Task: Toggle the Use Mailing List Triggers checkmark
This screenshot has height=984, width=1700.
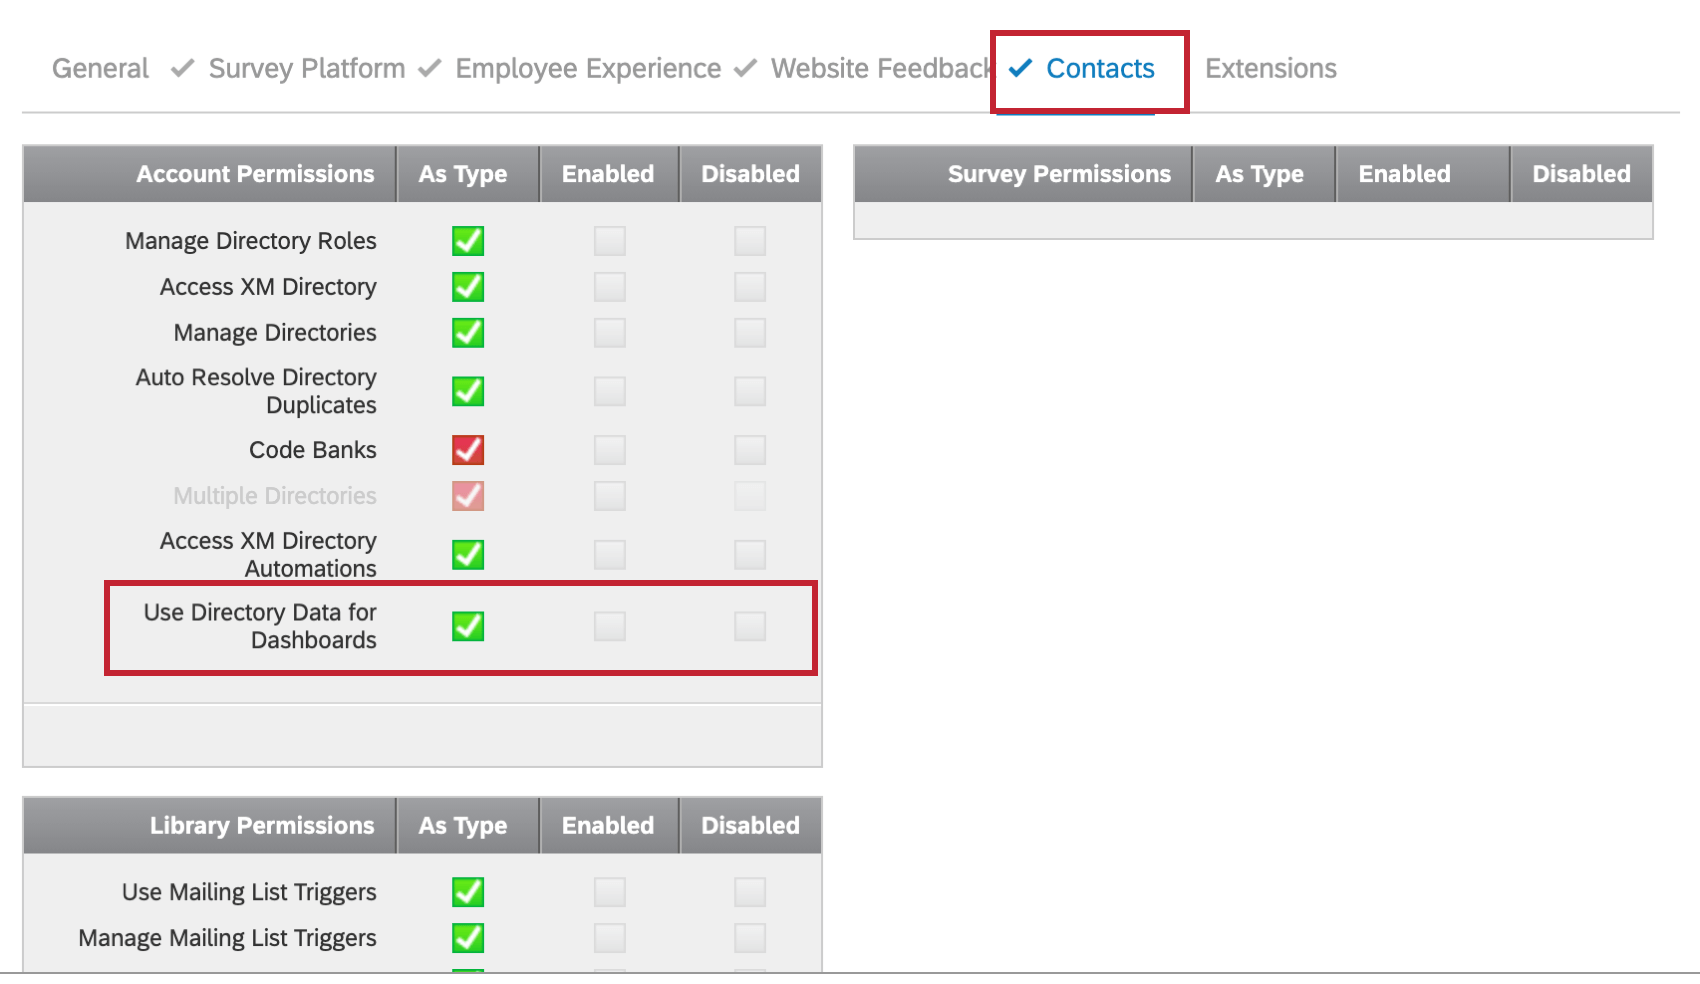Action: tap(467, 891)
